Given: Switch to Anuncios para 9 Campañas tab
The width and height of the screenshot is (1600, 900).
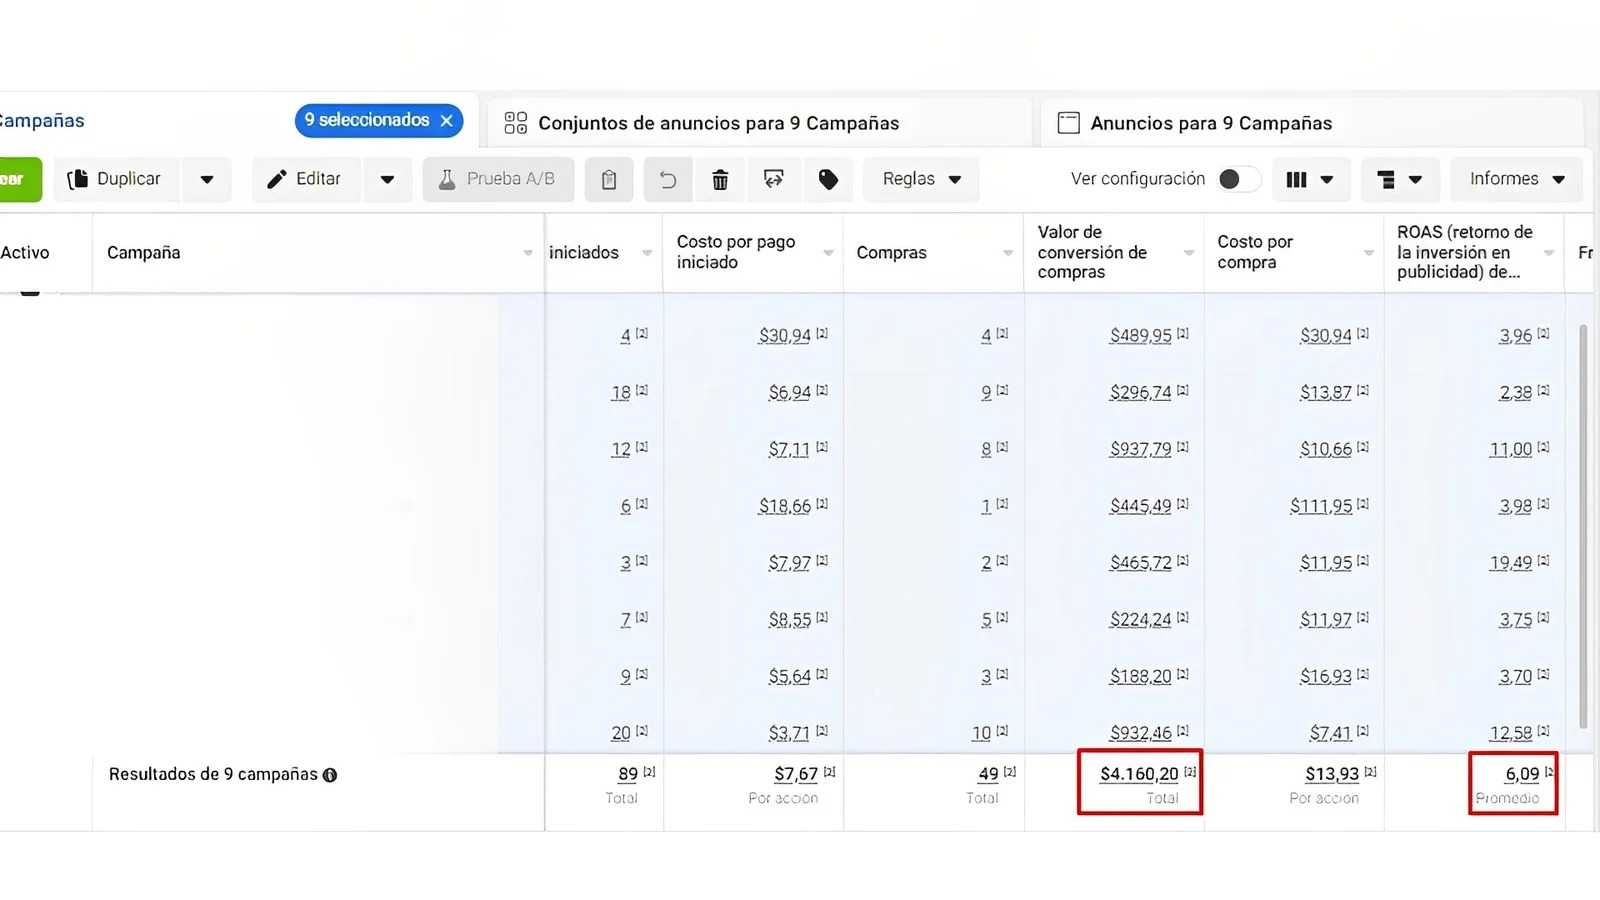Looking at the screenshot, I should (1312, 123).
